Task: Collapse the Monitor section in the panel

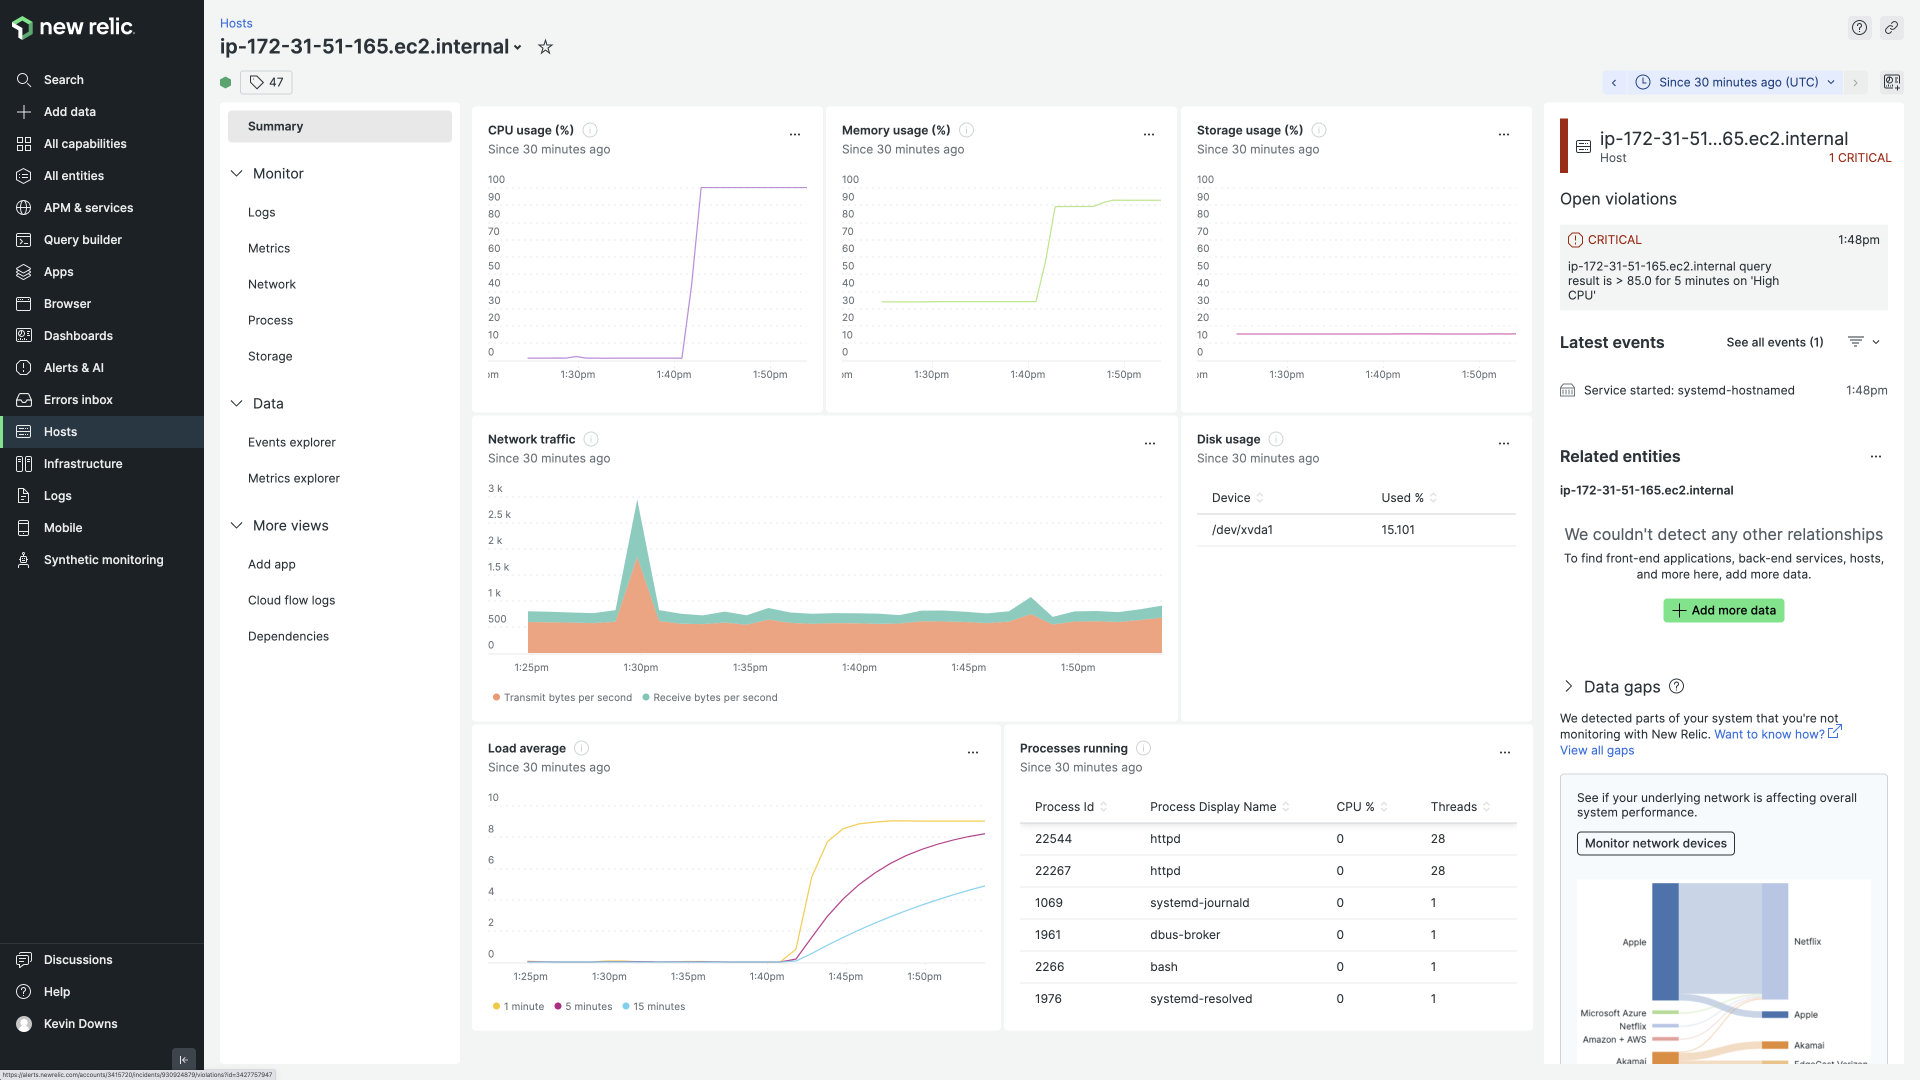Action: 237,173
